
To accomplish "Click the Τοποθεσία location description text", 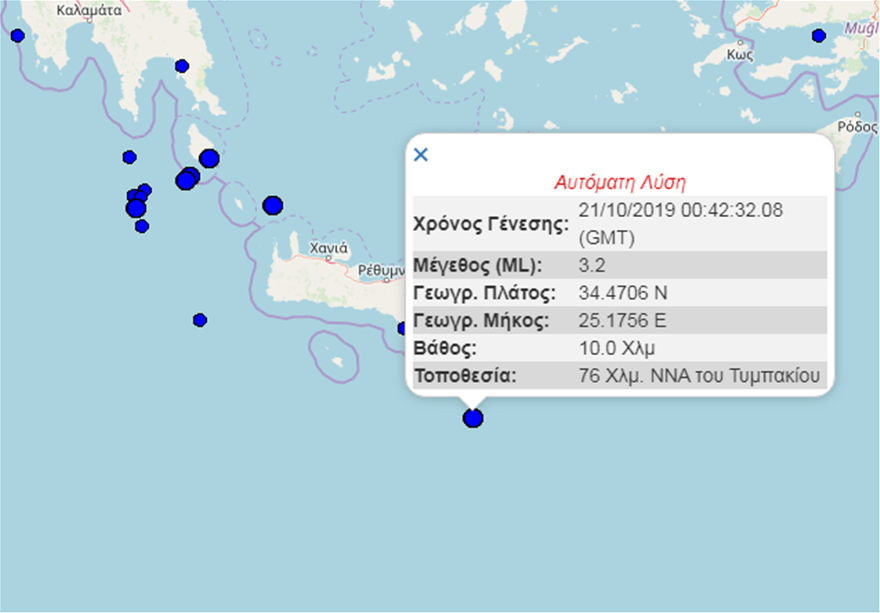I will 699,376.
